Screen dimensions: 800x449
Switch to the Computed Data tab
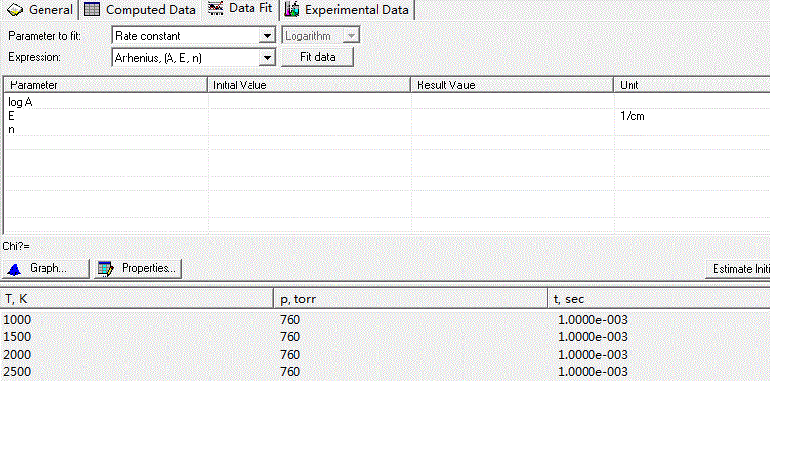pyautogui.click(x=140, y=10)
